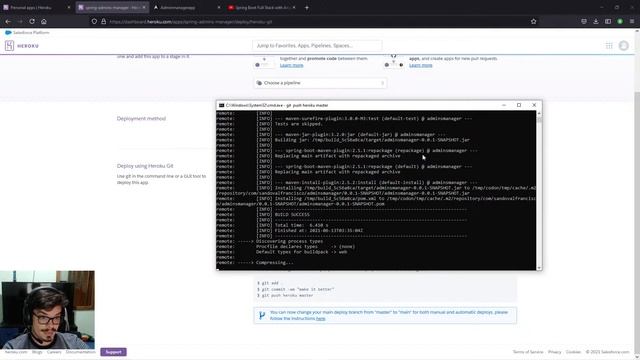This screenshot has height=360, width=640.
Task: Click the purple Support button
Action: pos(113,352)
